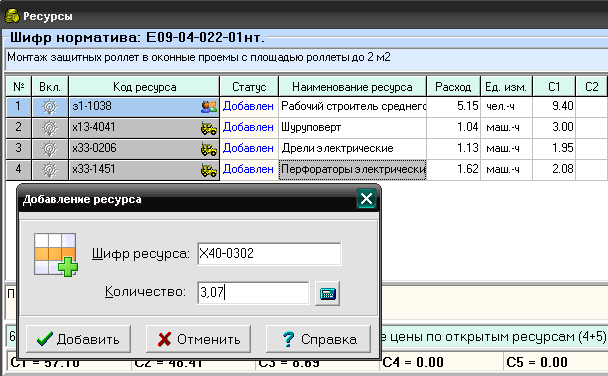Select resource code cell з1-1038
The image size is (608, 376).
[x=143, y=107]
